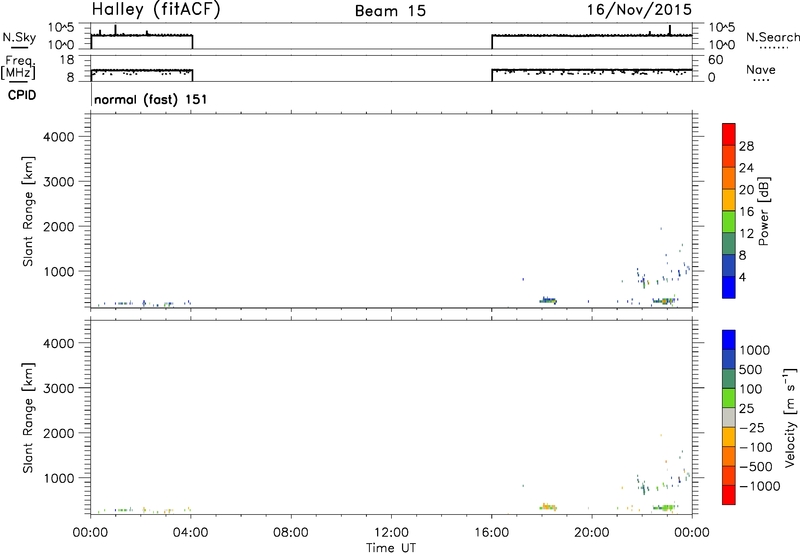The width and height of the screenshot is (800, 554).
Task: Click the 'Slant Range [km]' label of velocity panel
Action: coord(28,418)
